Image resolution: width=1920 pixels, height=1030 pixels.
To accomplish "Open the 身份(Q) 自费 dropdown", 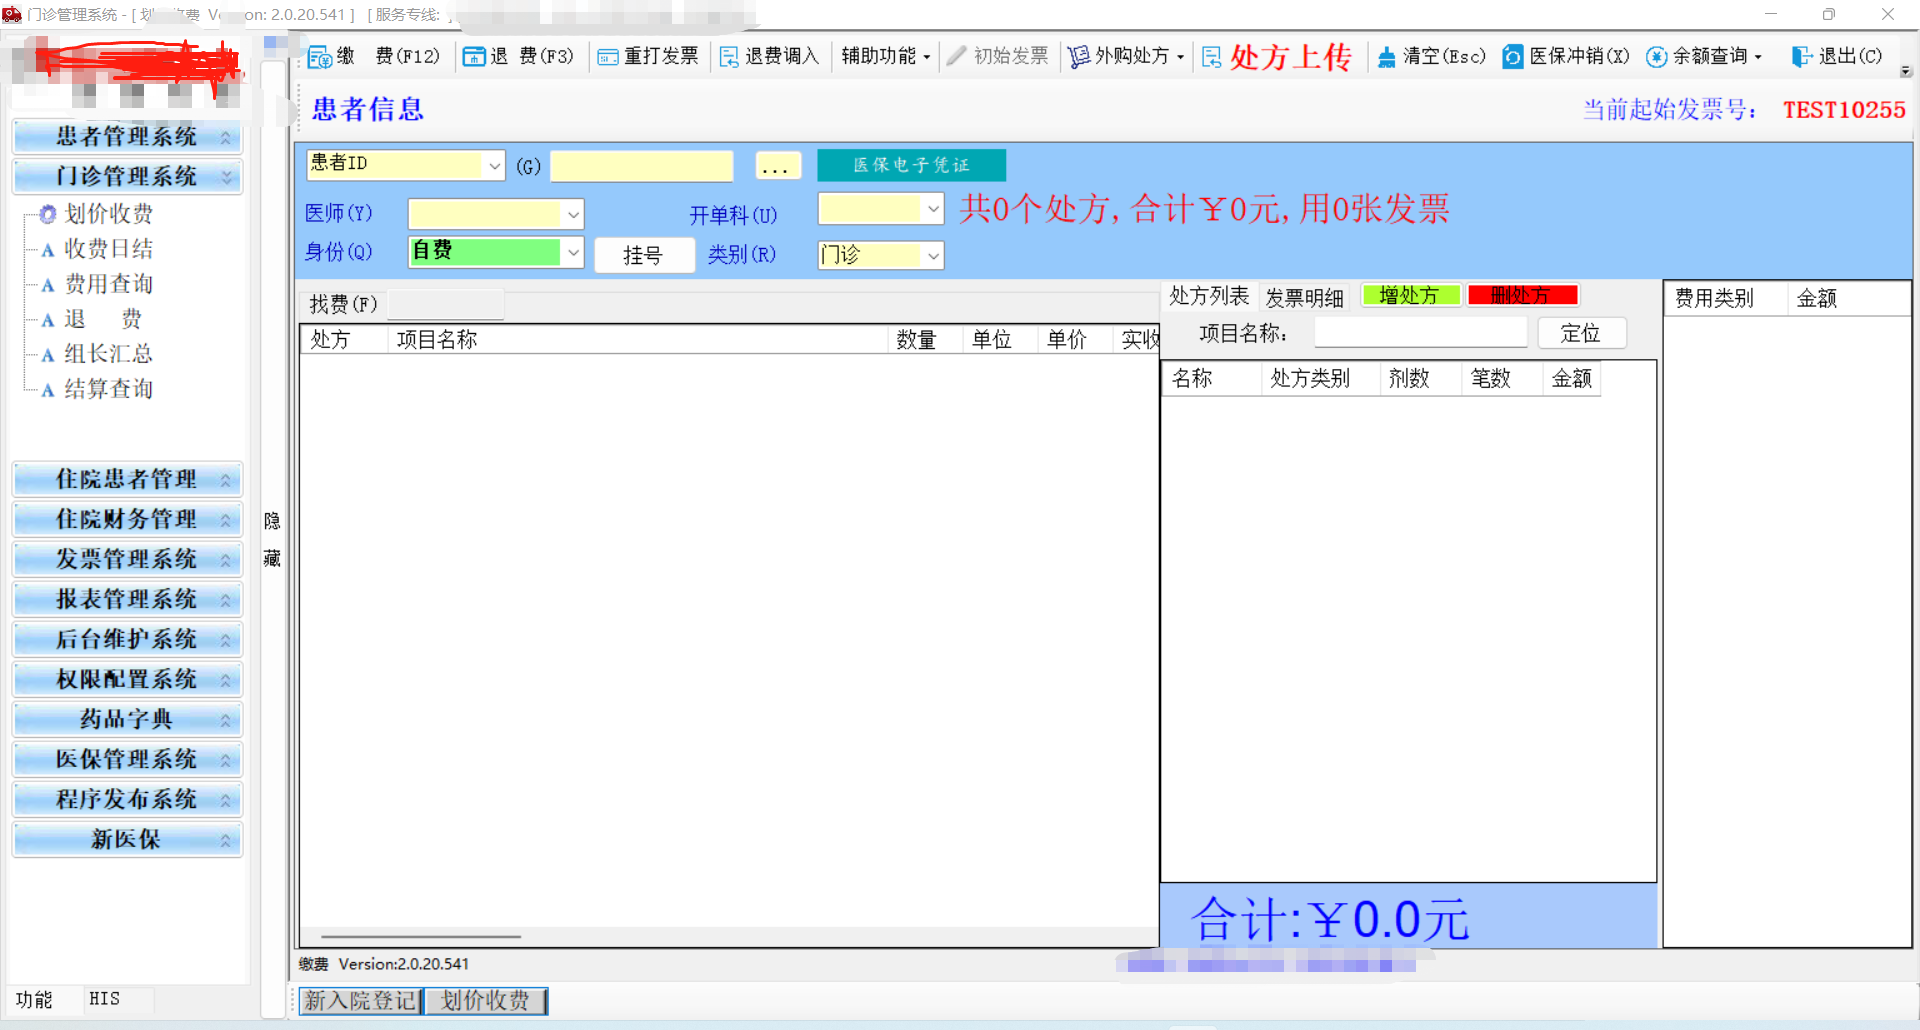I will point(573,252).
